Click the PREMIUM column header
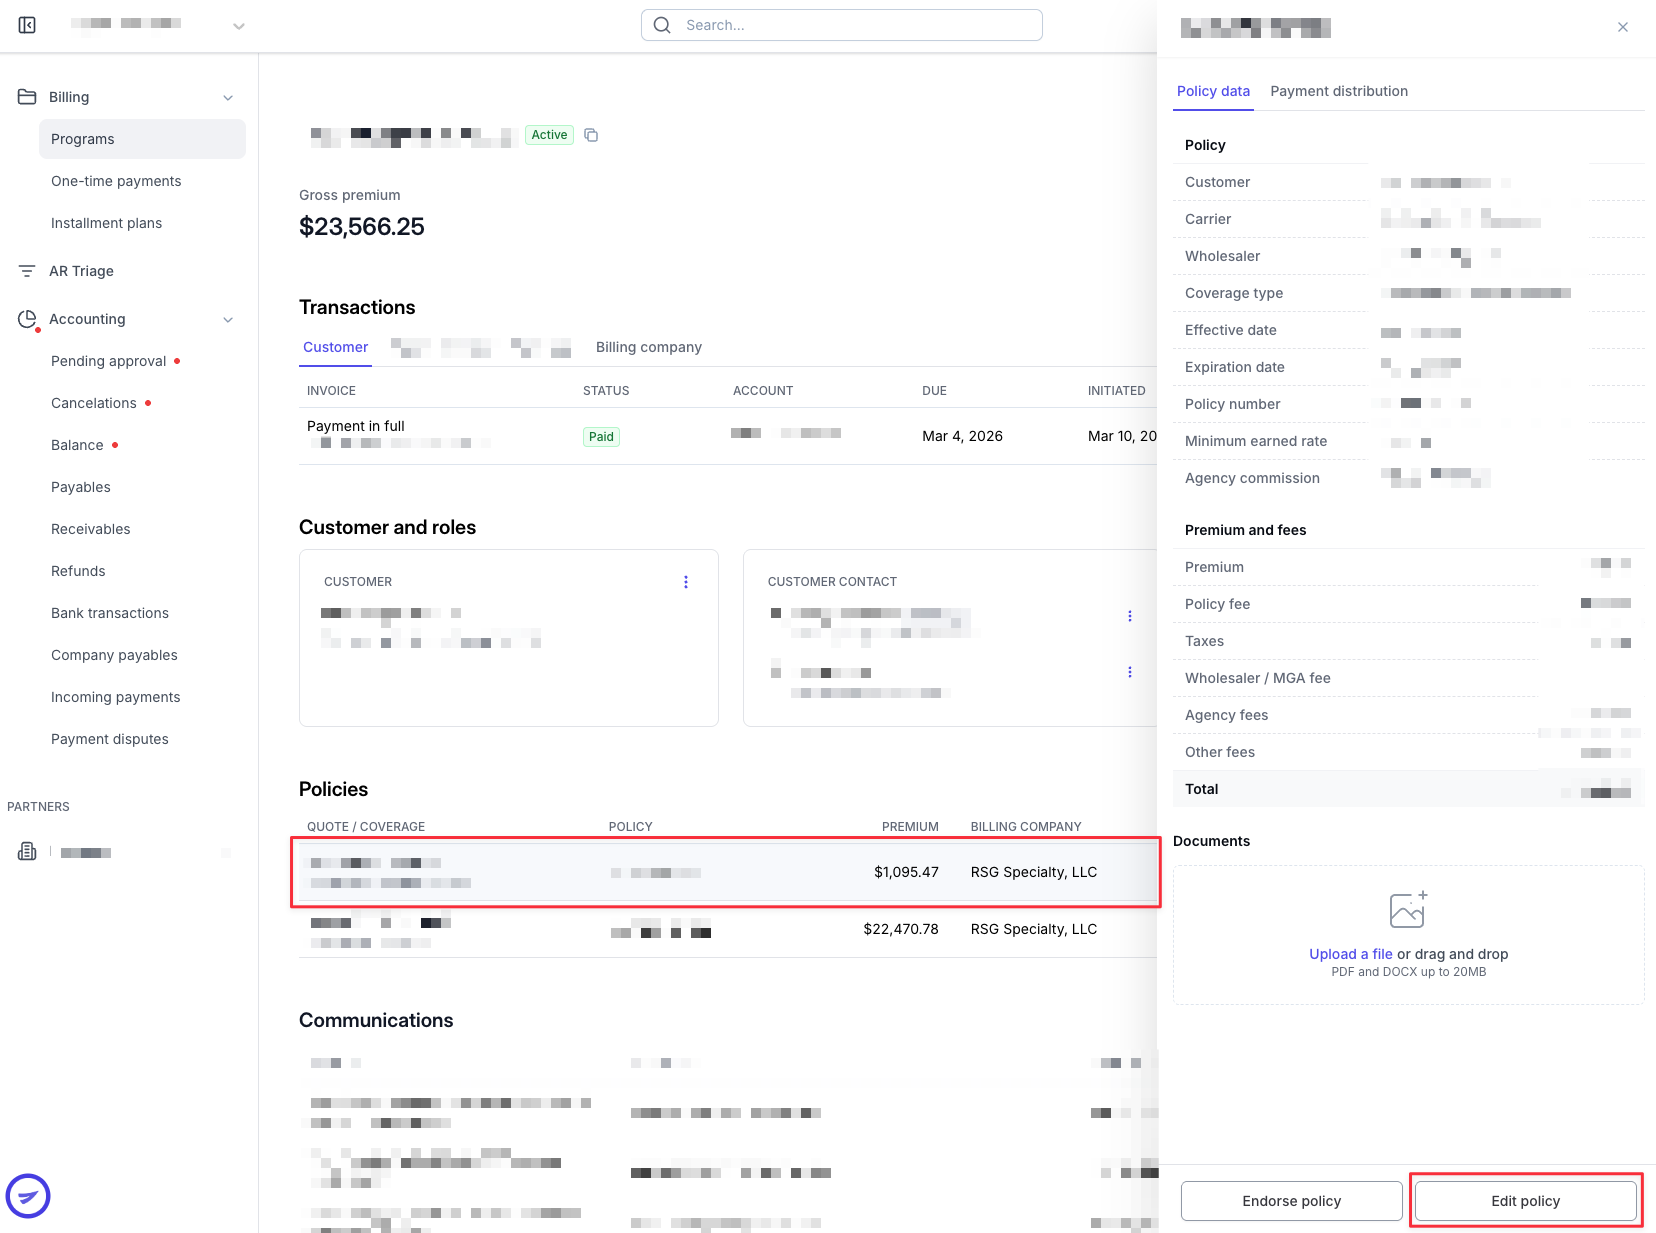The width and height of the screenshot is (1656, 1233). tap(910, 827)
